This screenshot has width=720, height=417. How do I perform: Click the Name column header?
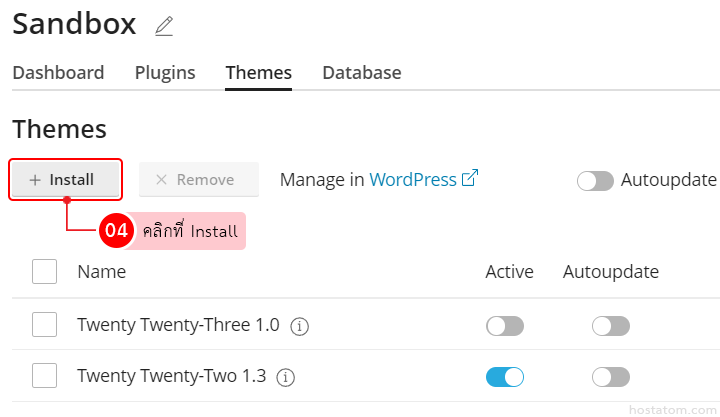point(102,272)
